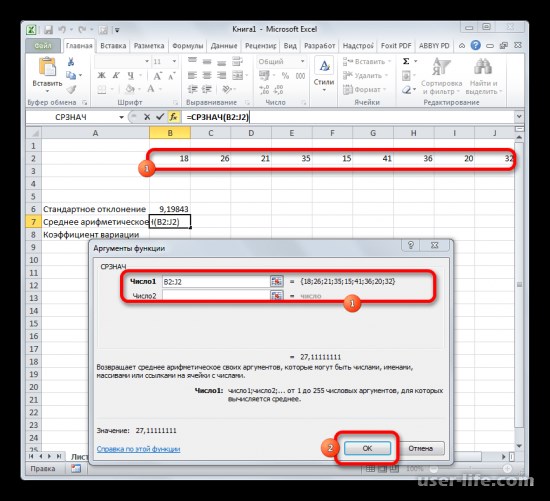
Task: Click the AutoSum sigma icon
Action: [x=406, y=61]
